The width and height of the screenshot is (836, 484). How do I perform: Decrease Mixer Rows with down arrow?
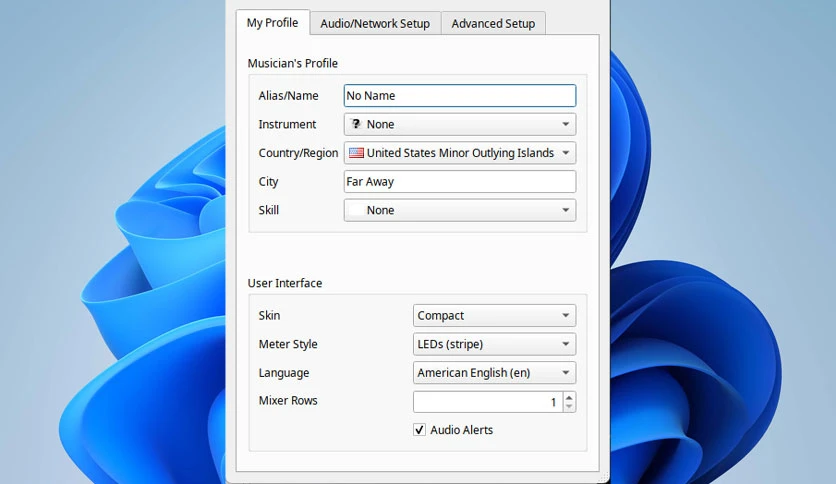(x=569, y=407)
